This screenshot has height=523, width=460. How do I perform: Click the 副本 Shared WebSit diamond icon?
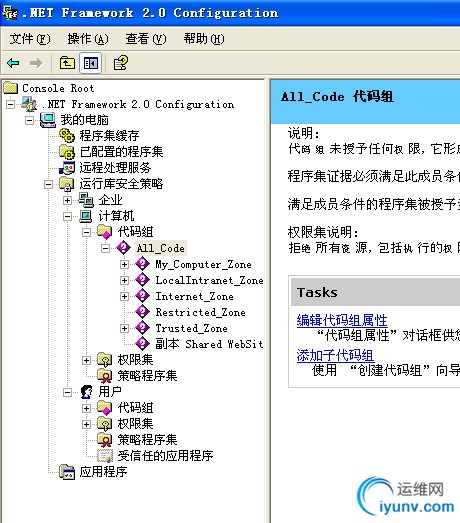click(x=142, y=344)
